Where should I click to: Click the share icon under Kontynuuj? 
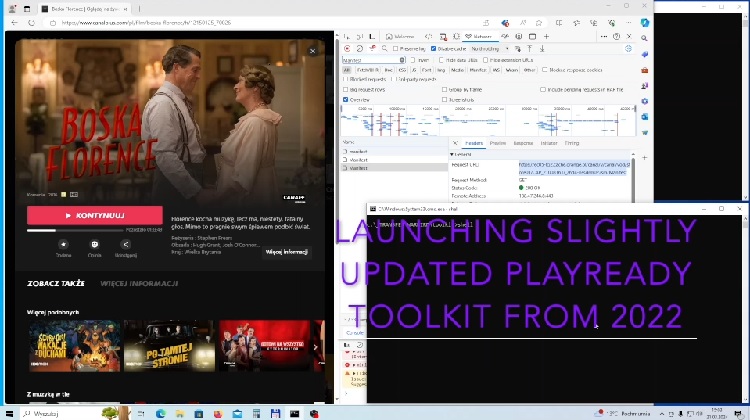126,244
